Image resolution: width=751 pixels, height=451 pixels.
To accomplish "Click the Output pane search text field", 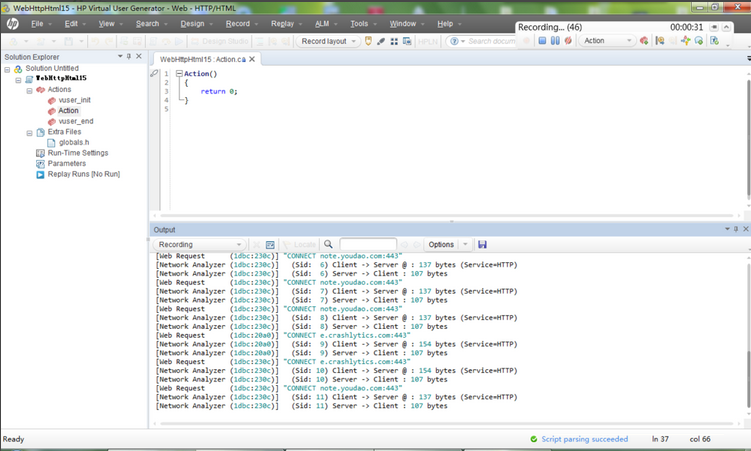I will tap(367, 245).
